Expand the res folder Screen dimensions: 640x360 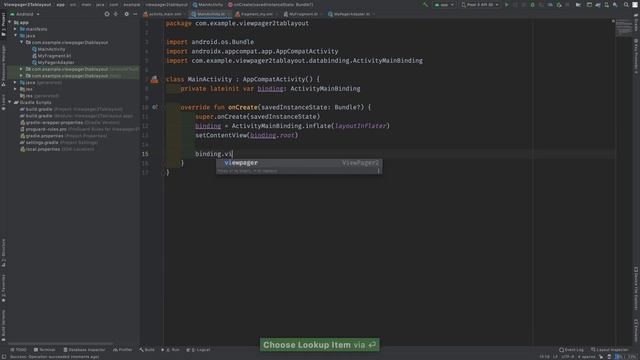(16, 89)
